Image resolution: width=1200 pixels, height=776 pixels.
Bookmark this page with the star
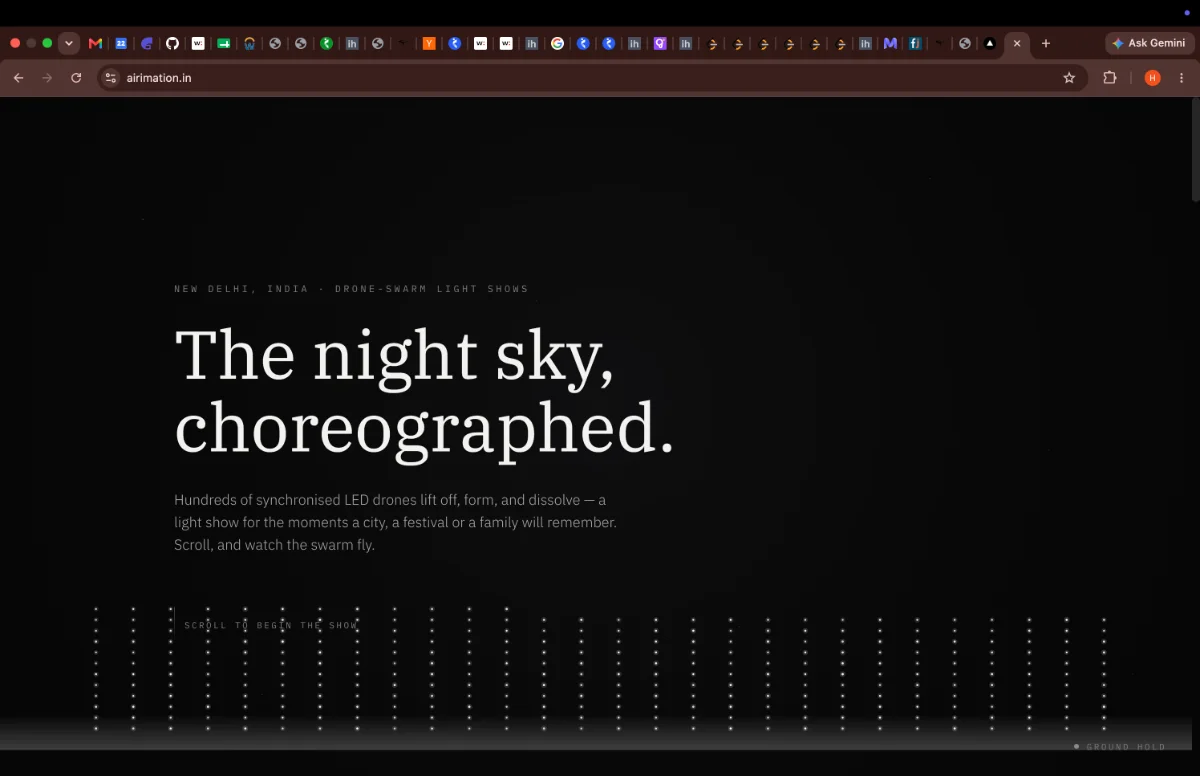click(x=1069, y=78)
